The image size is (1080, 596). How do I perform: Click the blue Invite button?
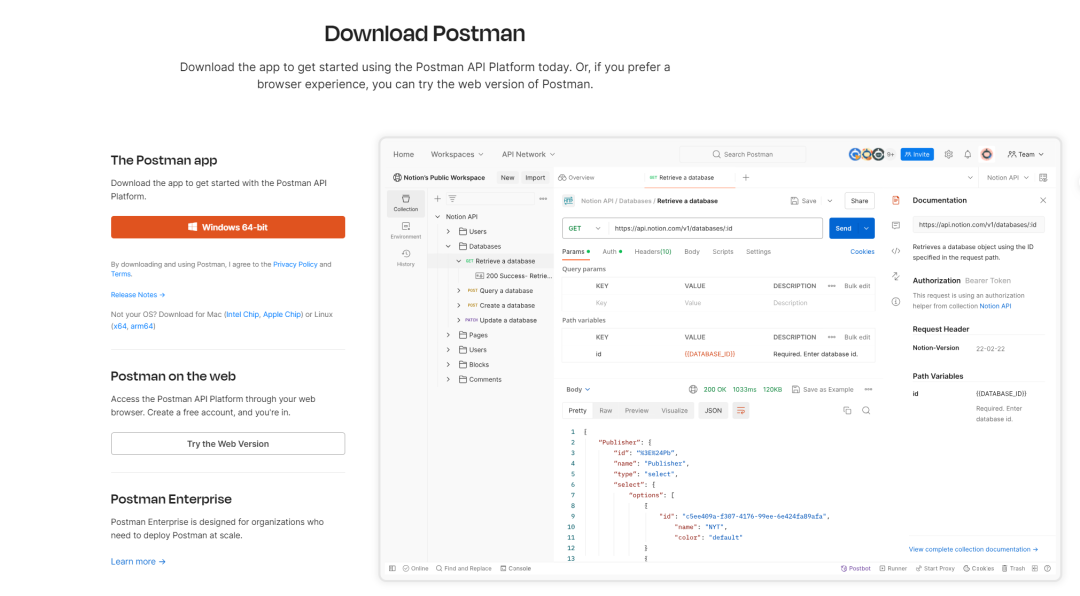pyautogui.click(x=917, y=154)
